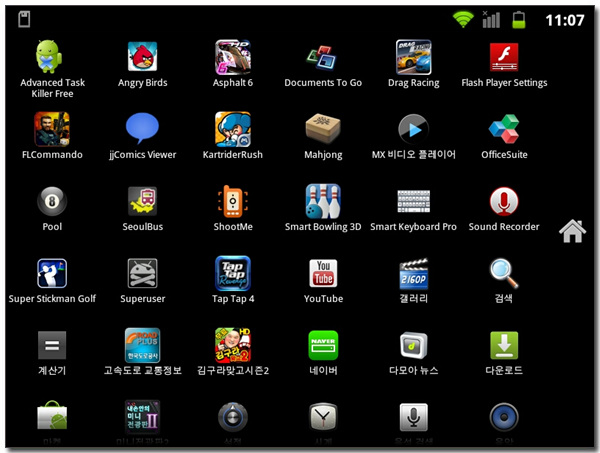Viewport: 600px width, 453px height.
Task: Launch MX 비디오 플레이어 video player
Action: (x=413, y=136)
